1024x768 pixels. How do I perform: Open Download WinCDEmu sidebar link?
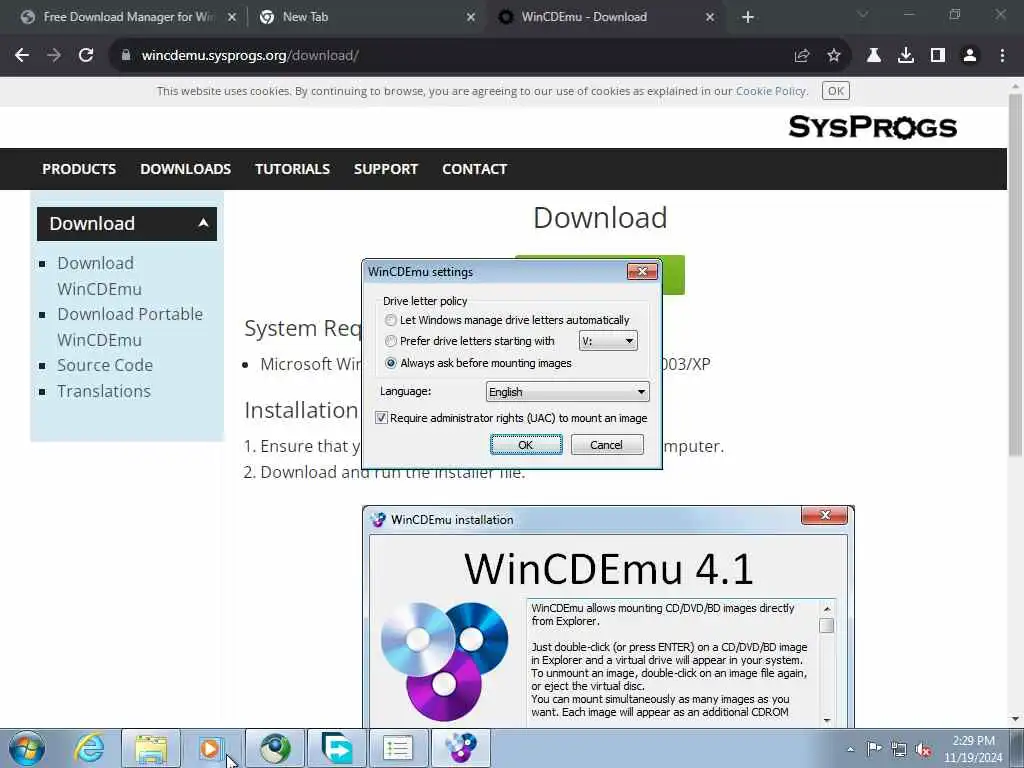pos(99,276)
